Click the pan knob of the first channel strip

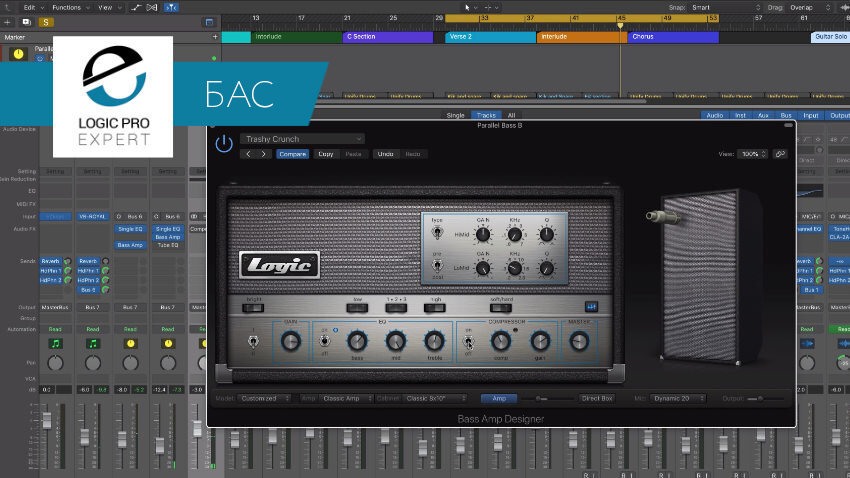(x=55, y=363)
